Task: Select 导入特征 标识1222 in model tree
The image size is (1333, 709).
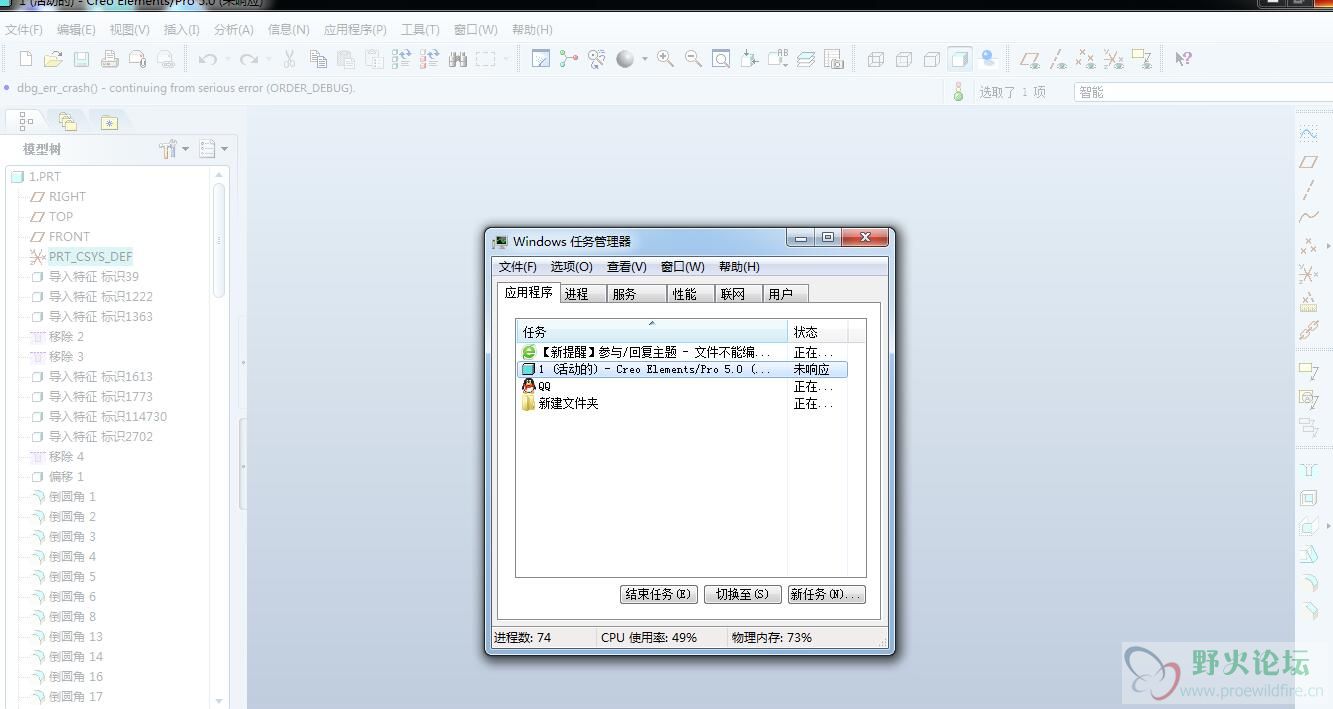Action: [101, 296]
